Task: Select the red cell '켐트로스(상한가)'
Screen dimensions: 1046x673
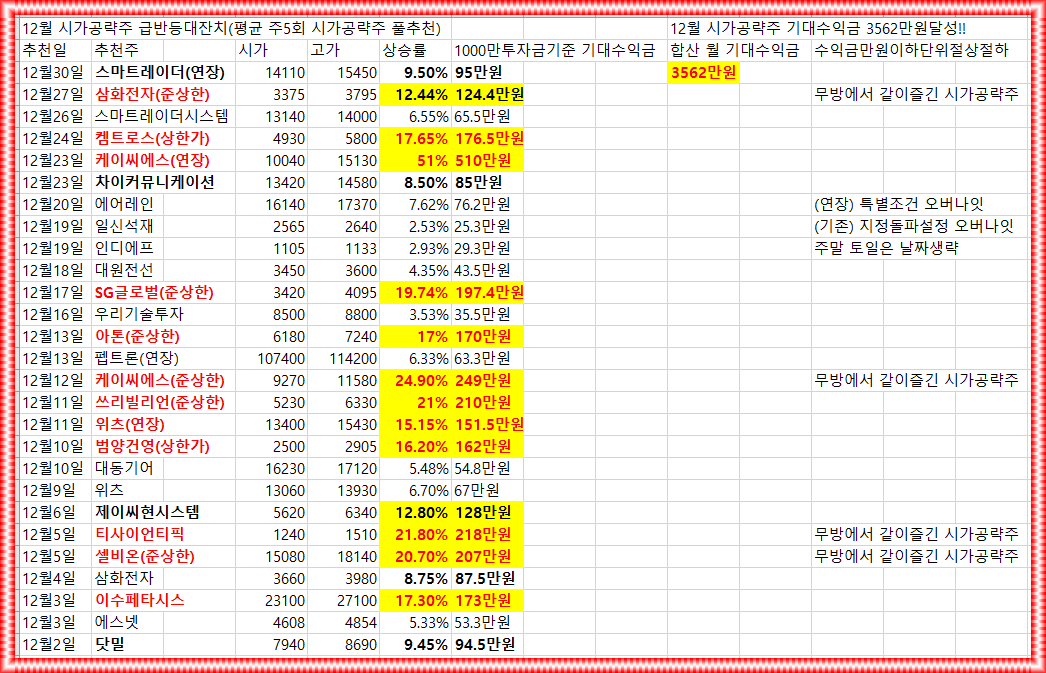Action: coord(152,139)
